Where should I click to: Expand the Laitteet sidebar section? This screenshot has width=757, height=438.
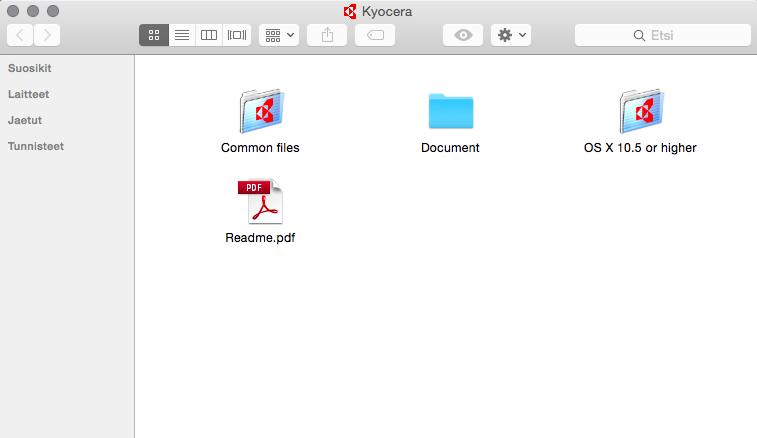(x=28, y=94)
